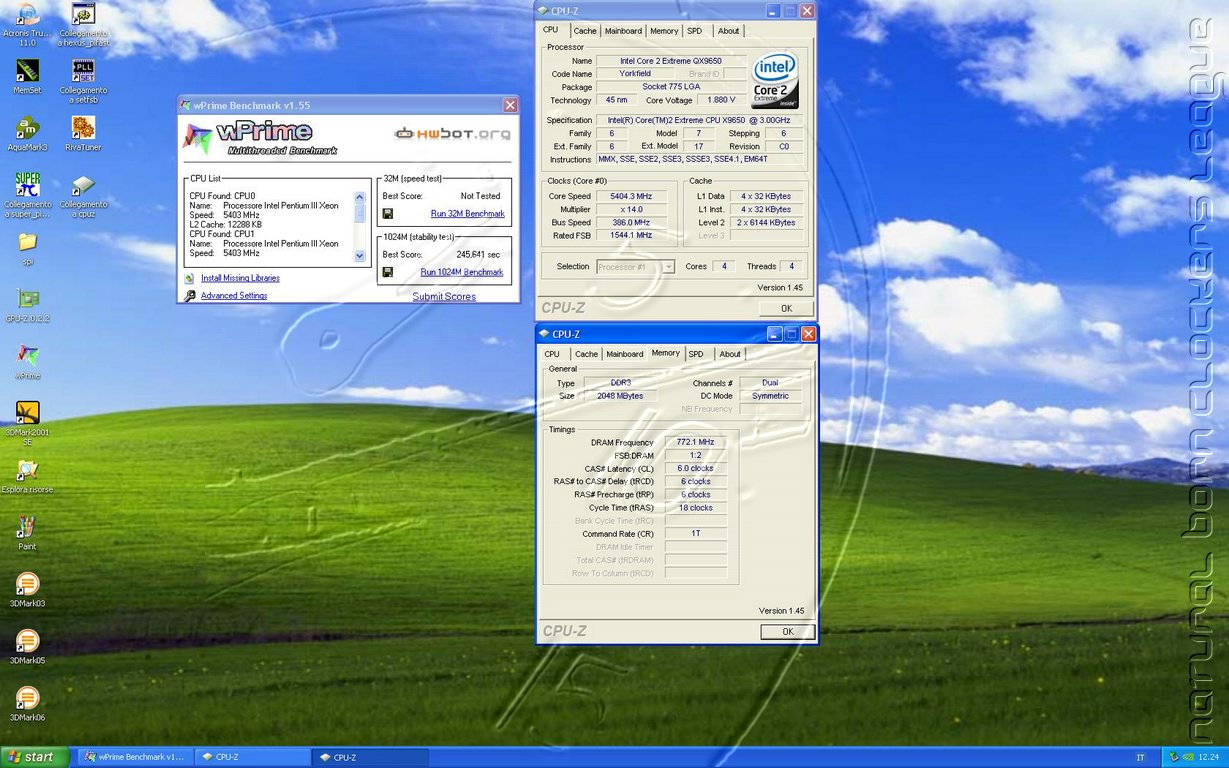Click the Install Missing Libraries icon
The height and width of the screenshot is (768, 1229).
click(x=190, y=278)
